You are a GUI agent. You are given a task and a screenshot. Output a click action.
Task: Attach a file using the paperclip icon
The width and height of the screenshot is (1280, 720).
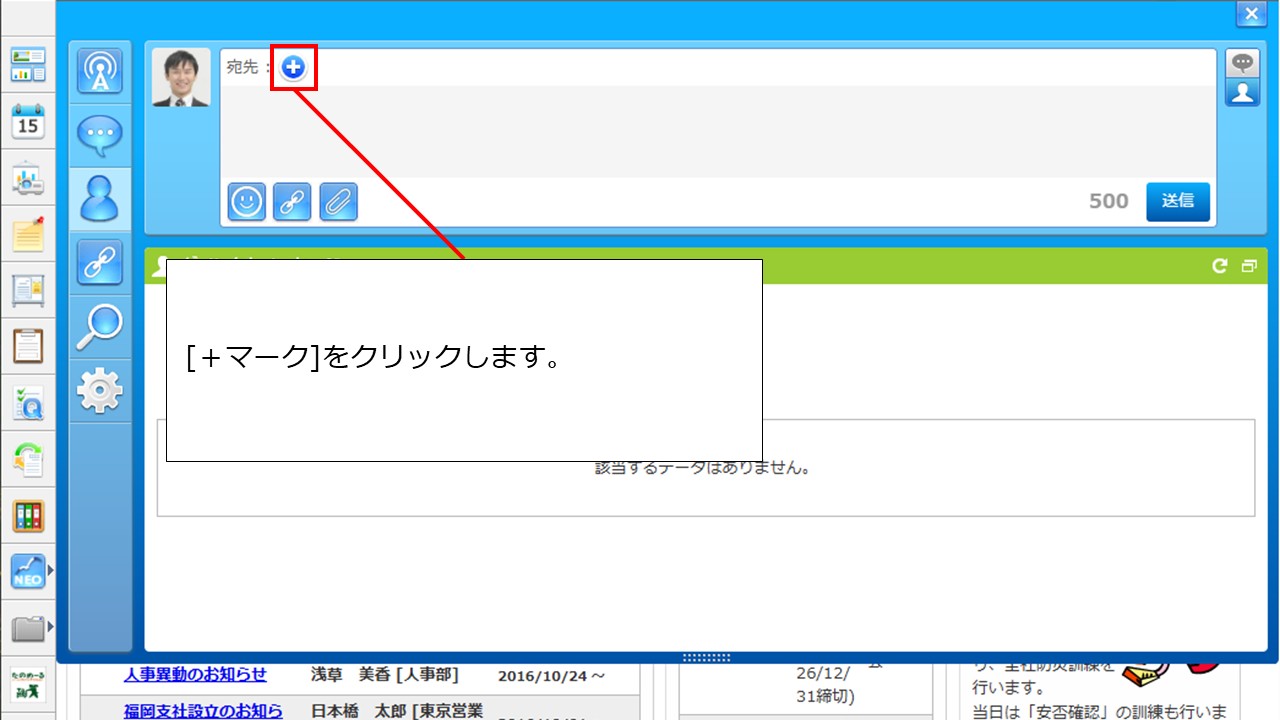point(338,202)
